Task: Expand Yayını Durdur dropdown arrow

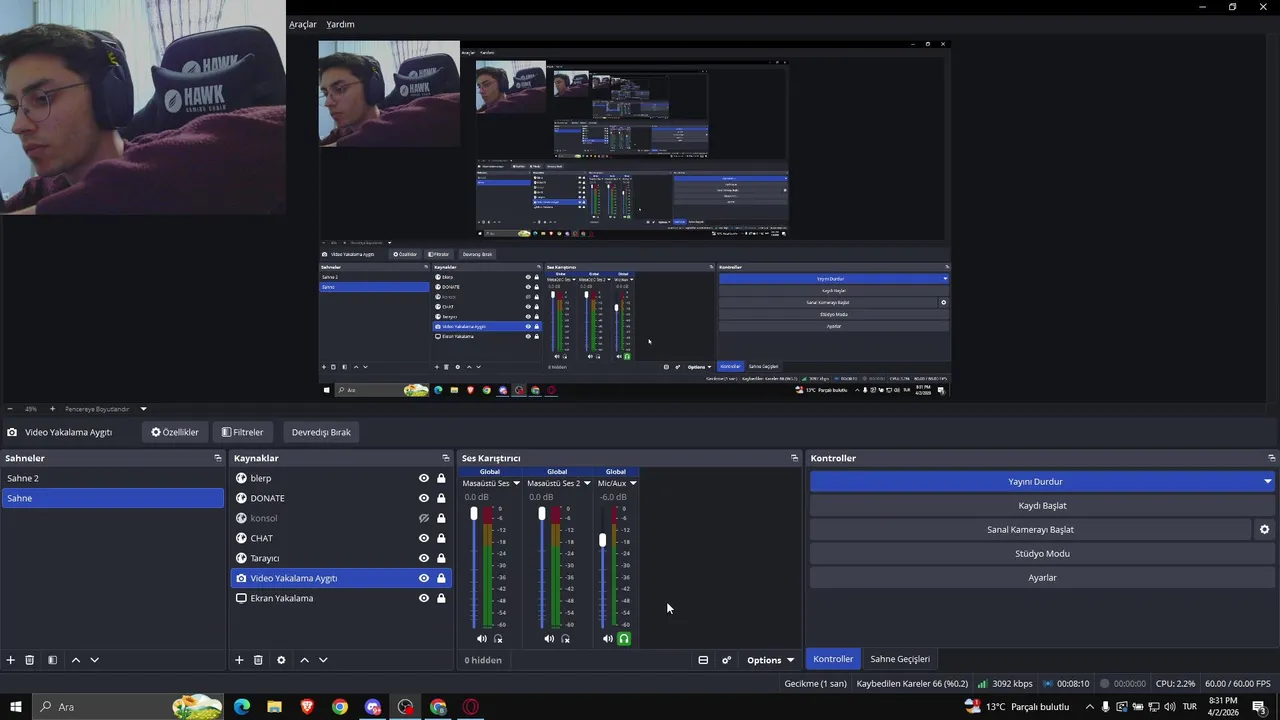Action: pyautogui.click(x=1267, y=481)
